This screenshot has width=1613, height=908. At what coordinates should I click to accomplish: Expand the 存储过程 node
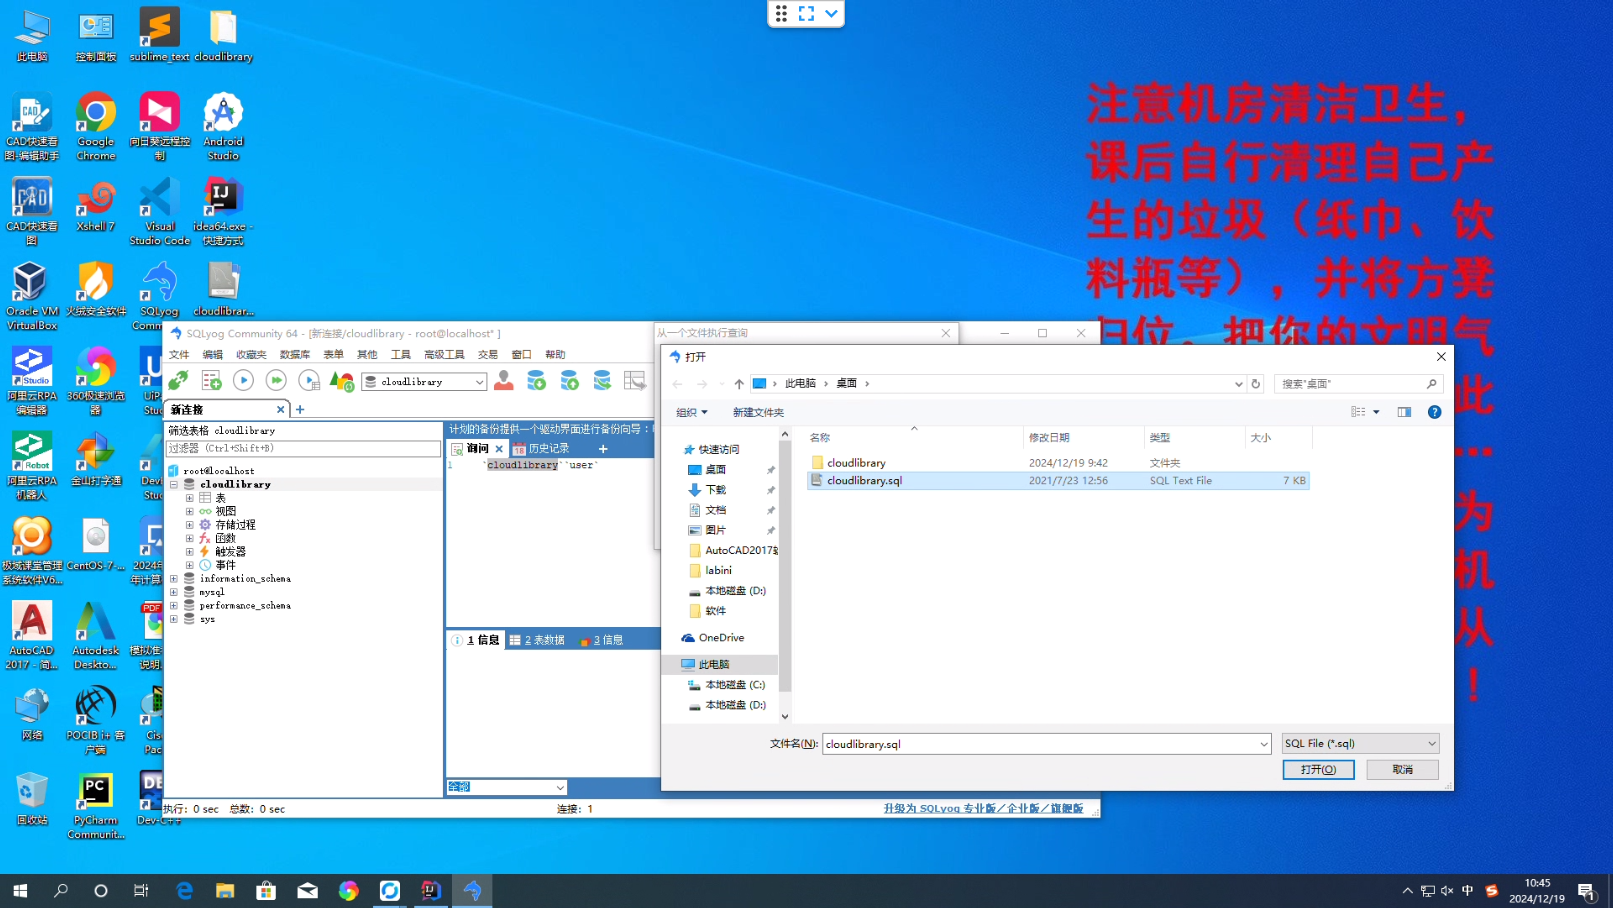pyautogui.click(x=189, y=525)
